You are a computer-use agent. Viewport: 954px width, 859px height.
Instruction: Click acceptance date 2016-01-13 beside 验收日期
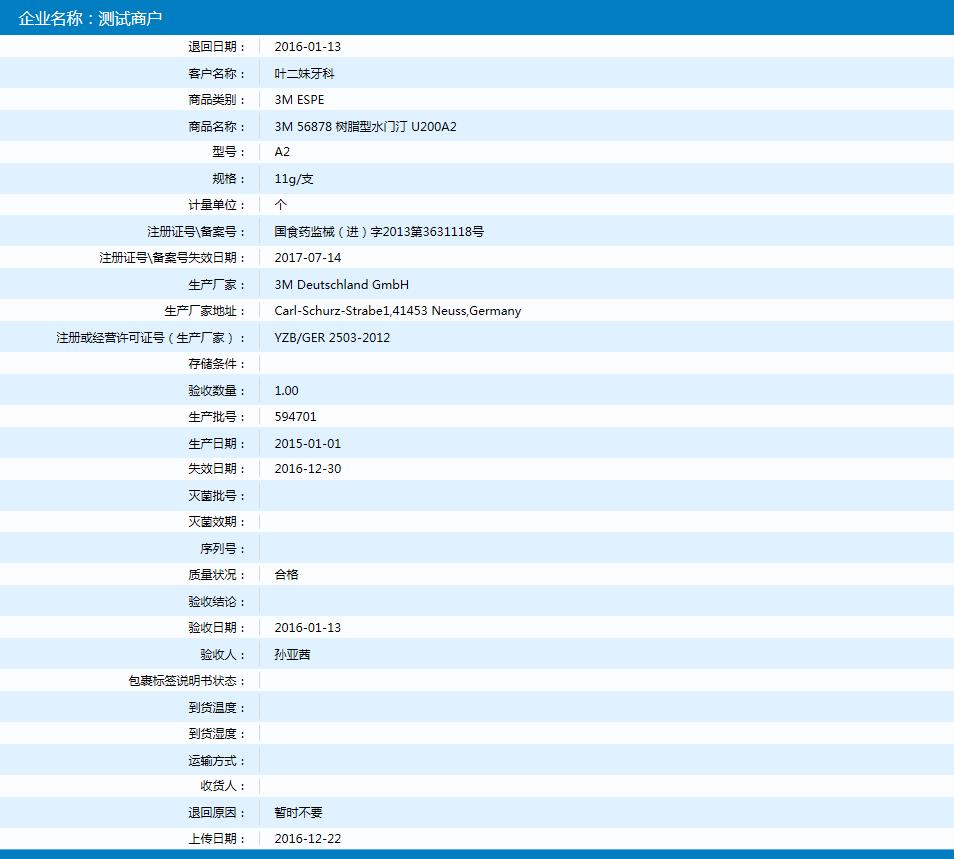tap(307, 628)
